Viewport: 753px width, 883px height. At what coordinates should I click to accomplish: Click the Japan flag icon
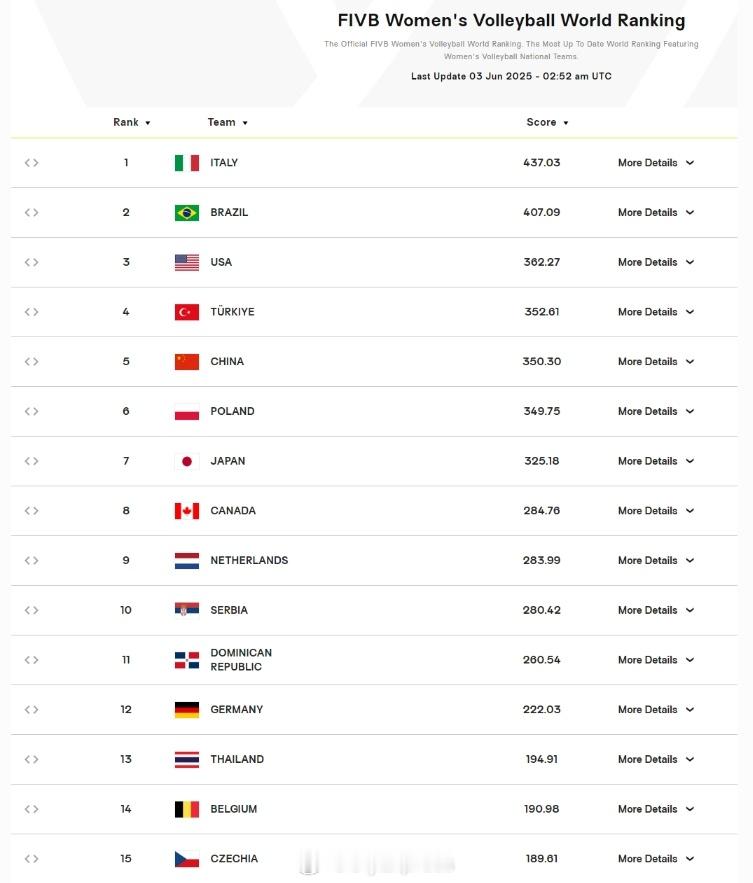[x=186, y=461]
